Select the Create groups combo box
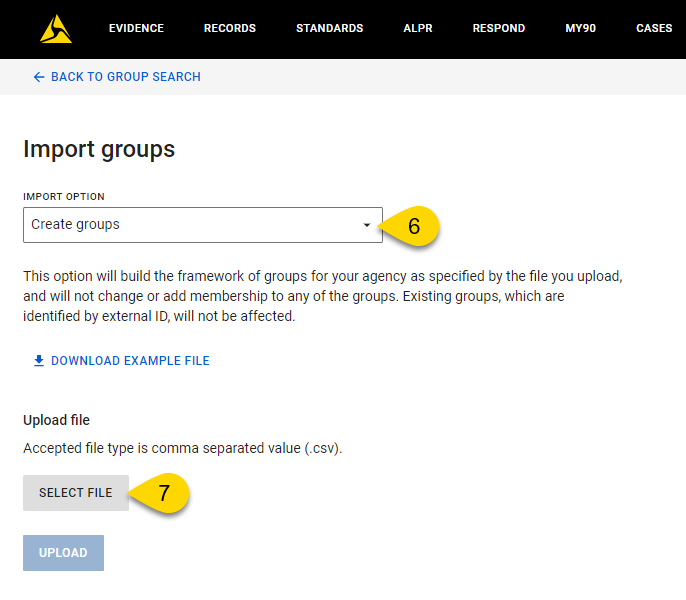 coord(203,225)
